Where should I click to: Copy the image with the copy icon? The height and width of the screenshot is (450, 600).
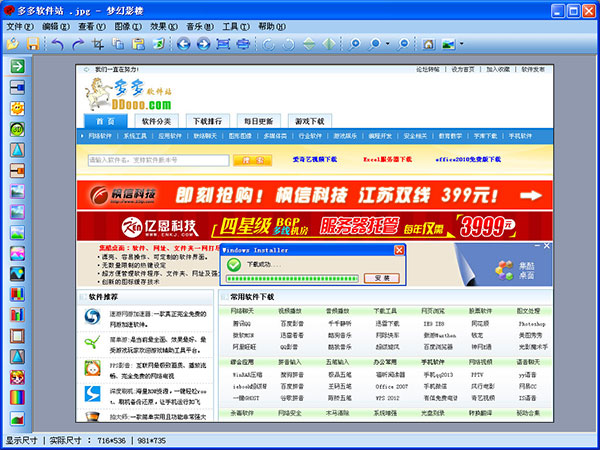tap(118, 44)
